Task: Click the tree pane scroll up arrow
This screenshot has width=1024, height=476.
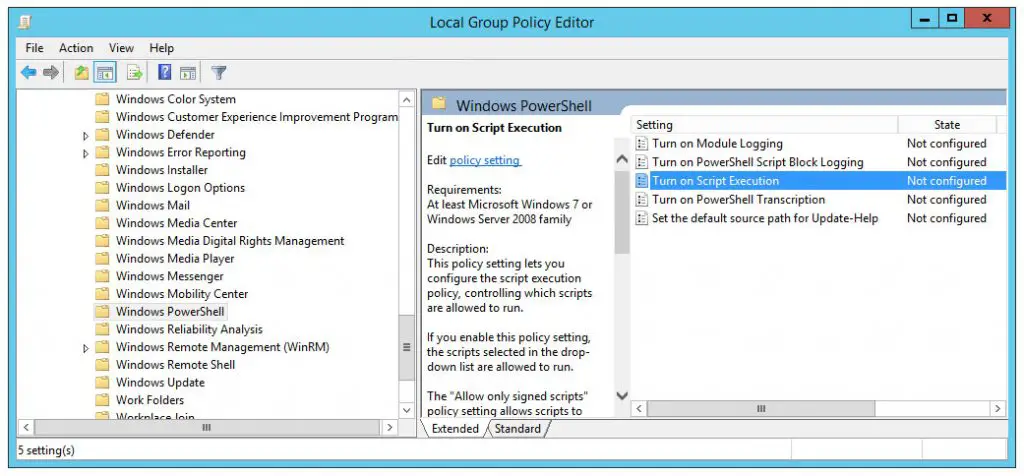Action: pos(406,100)
